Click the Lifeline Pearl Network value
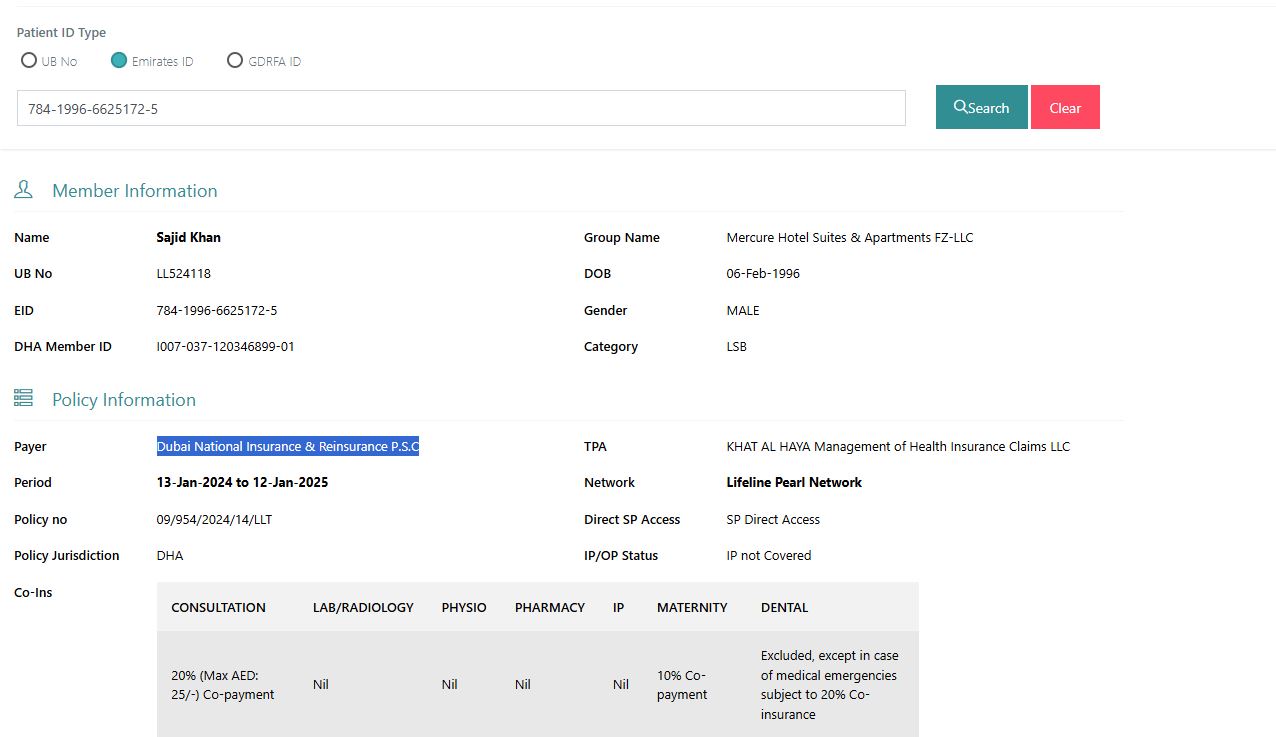This screenshot has height=737, width=1276. [x=793, y=483]
